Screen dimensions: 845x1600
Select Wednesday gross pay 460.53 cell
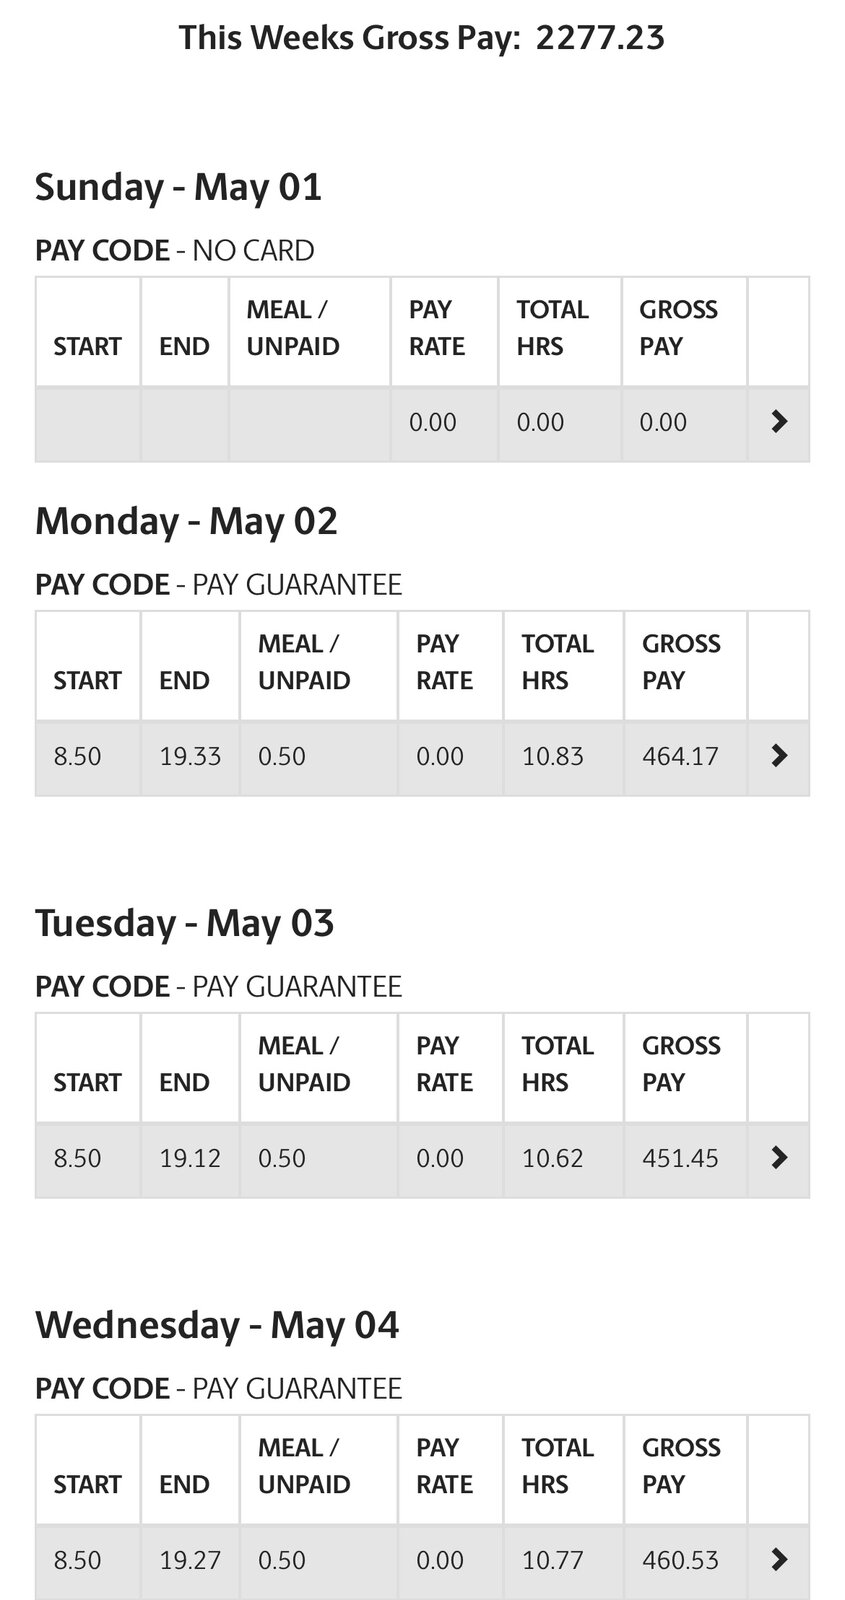[685, 1561]
